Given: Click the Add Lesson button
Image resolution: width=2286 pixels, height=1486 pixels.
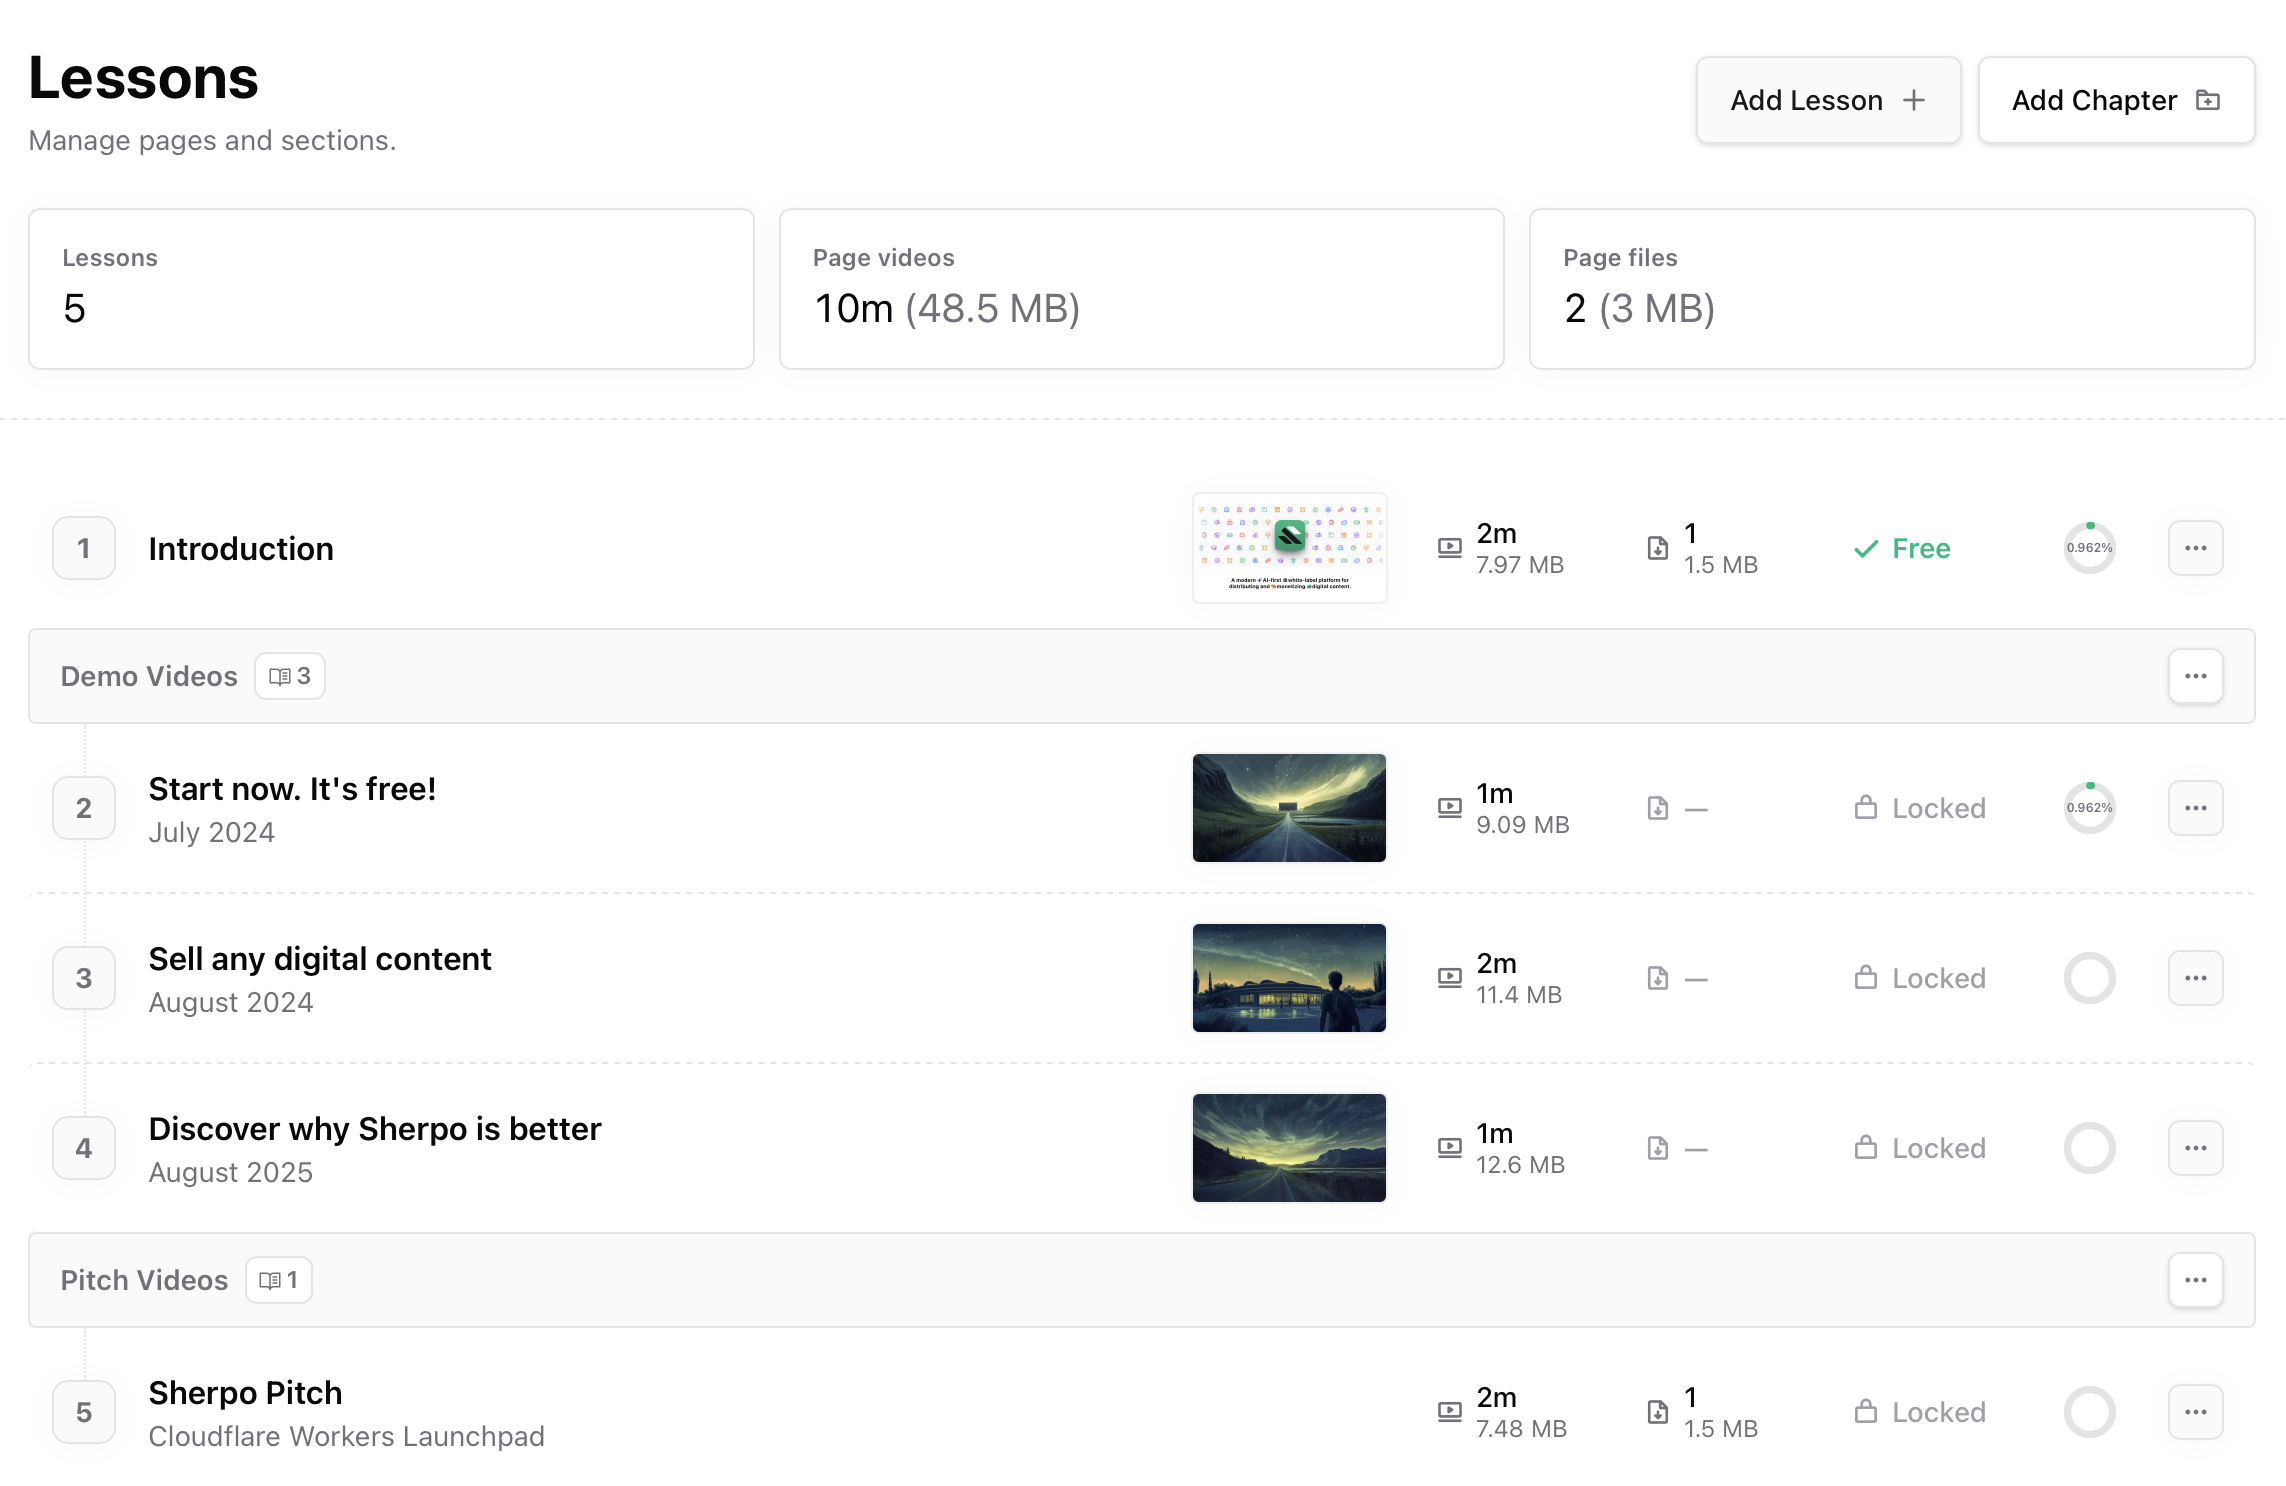Looking at the screenshot, I should [1828, 100].
